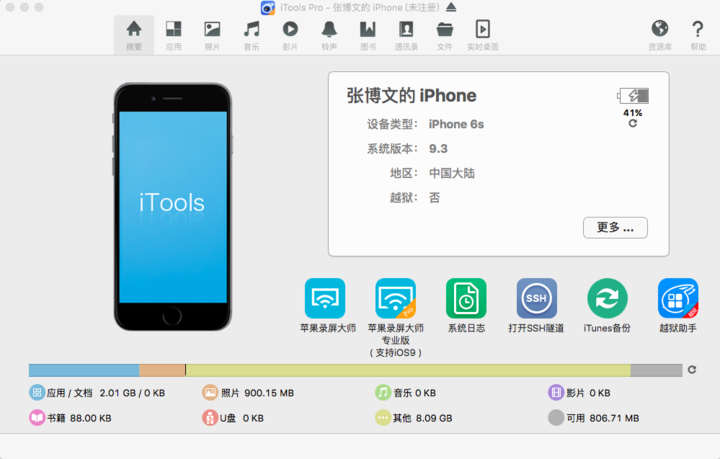Open the 通讯录 (Contacts) section
Screen dimensions: 720x459
point(406,34)
